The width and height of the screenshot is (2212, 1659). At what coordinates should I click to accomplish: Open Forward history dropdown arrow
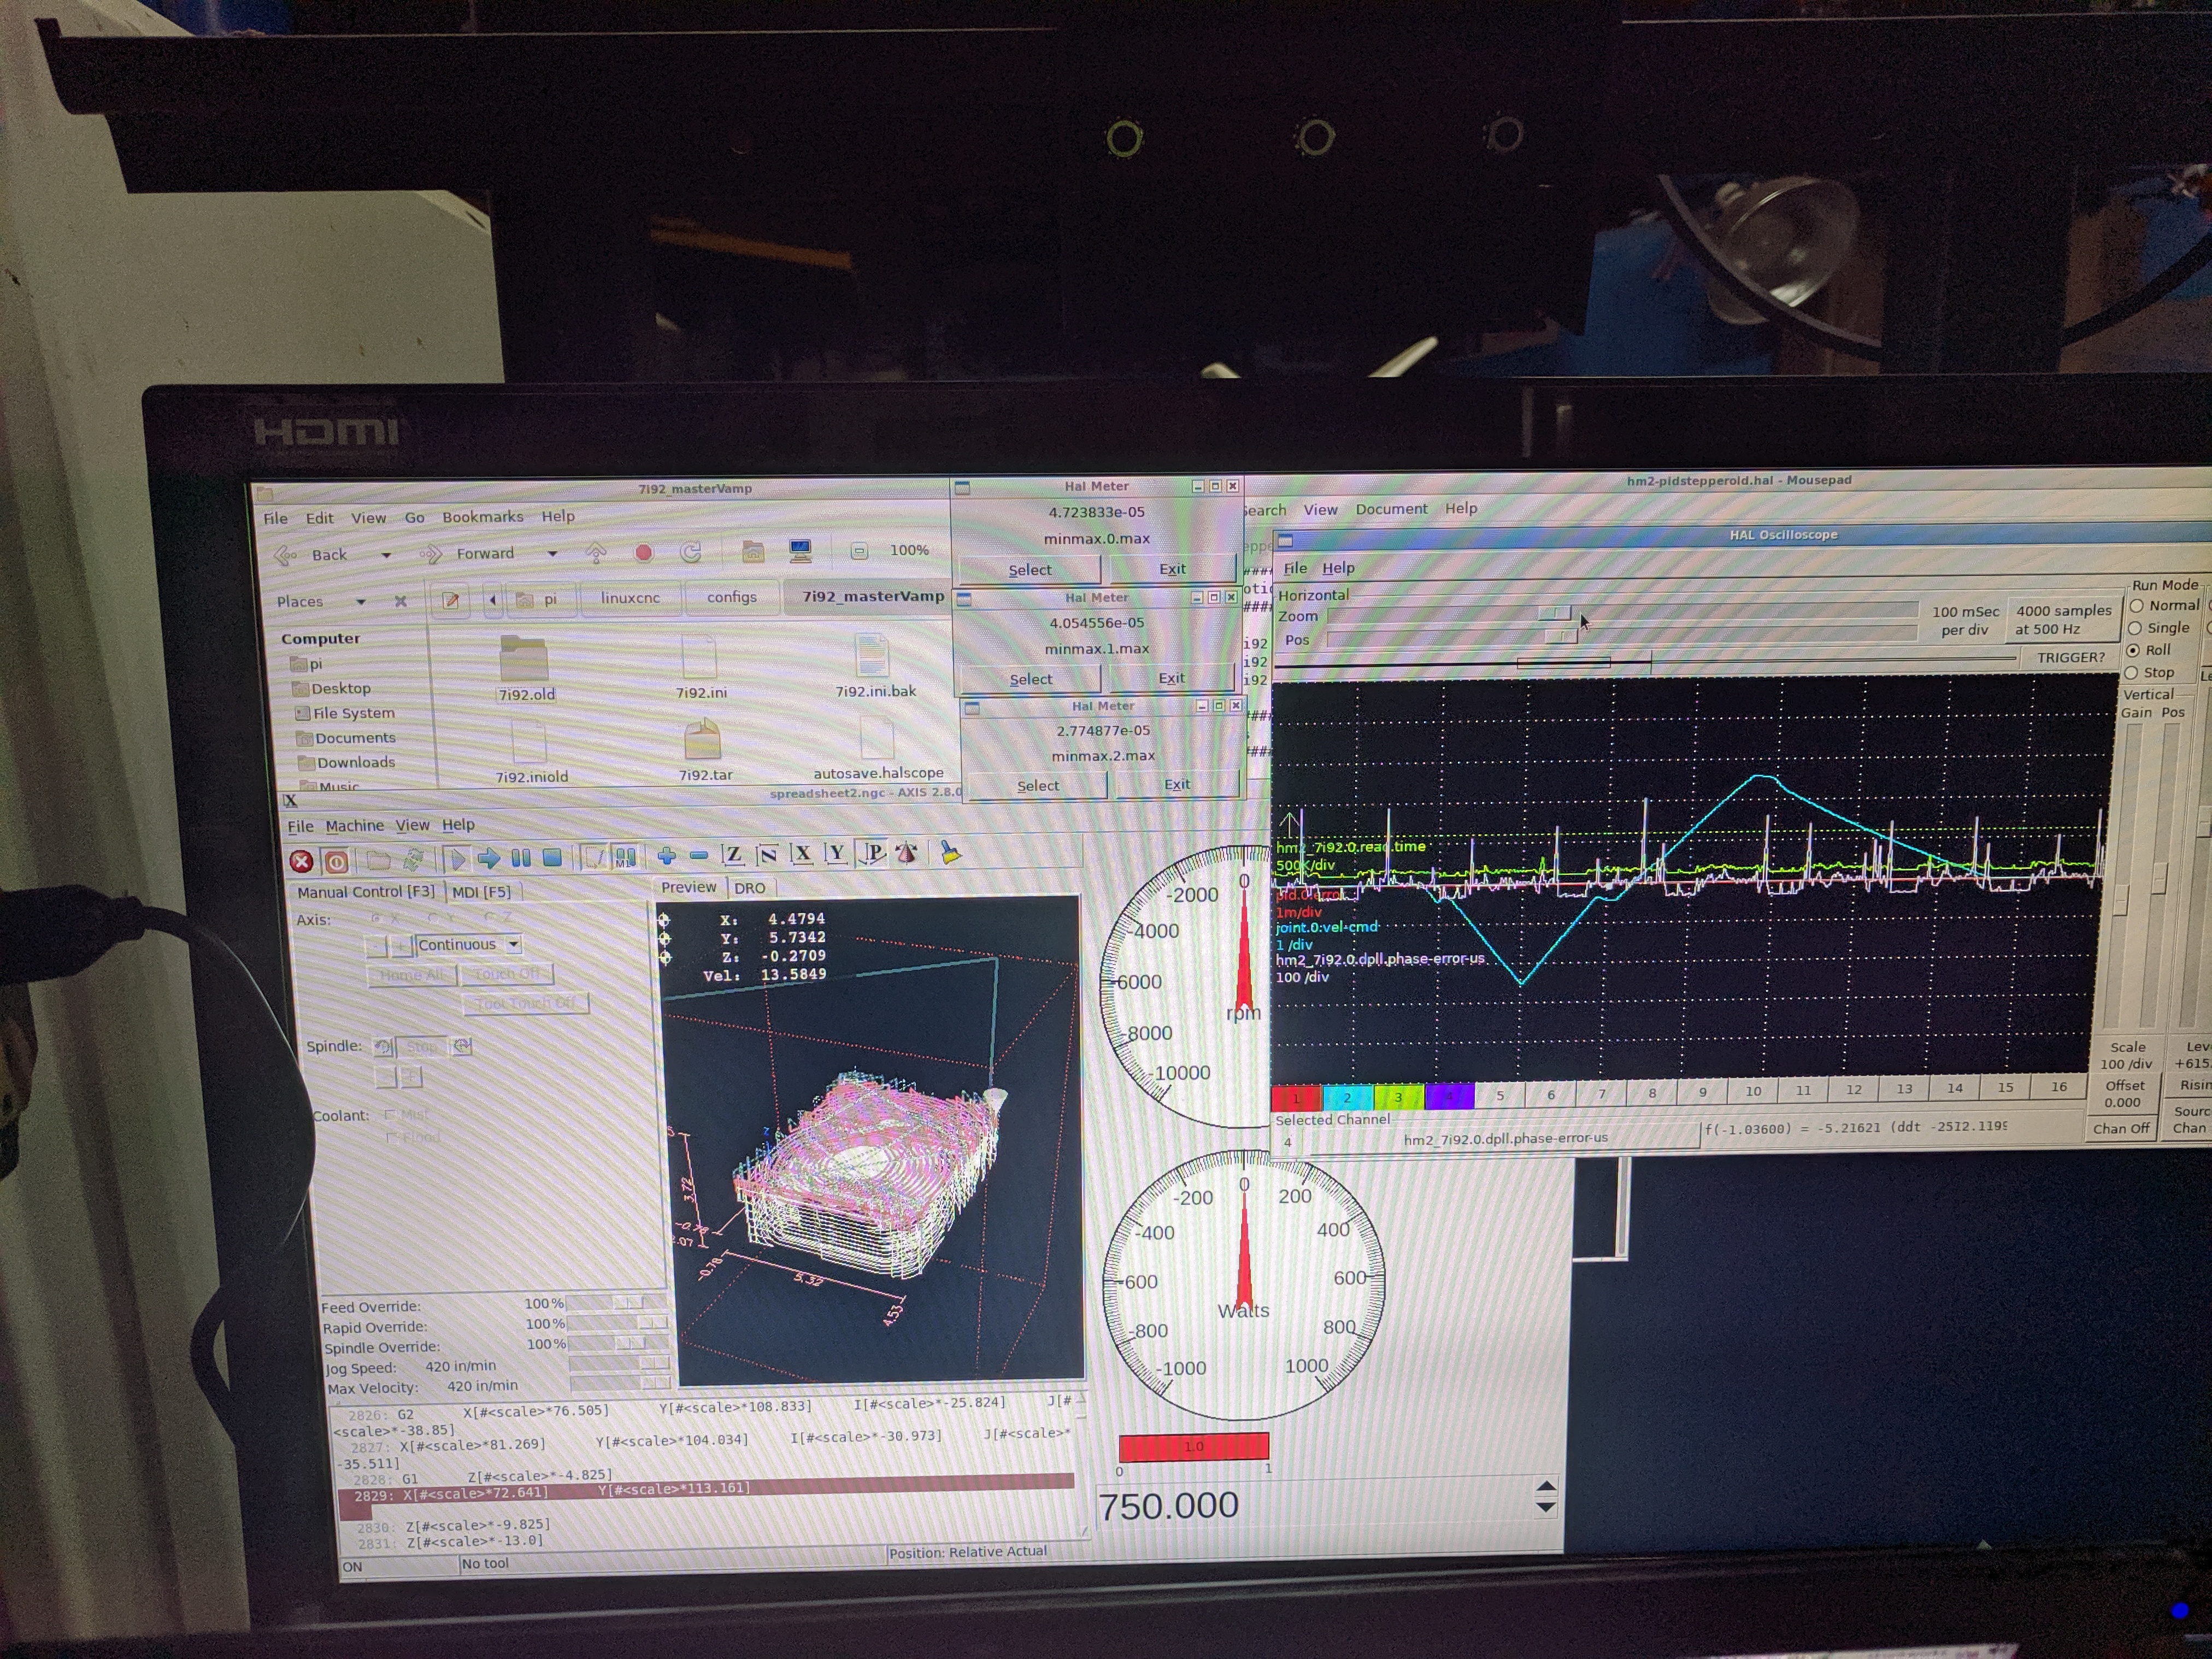click(552, 553)
